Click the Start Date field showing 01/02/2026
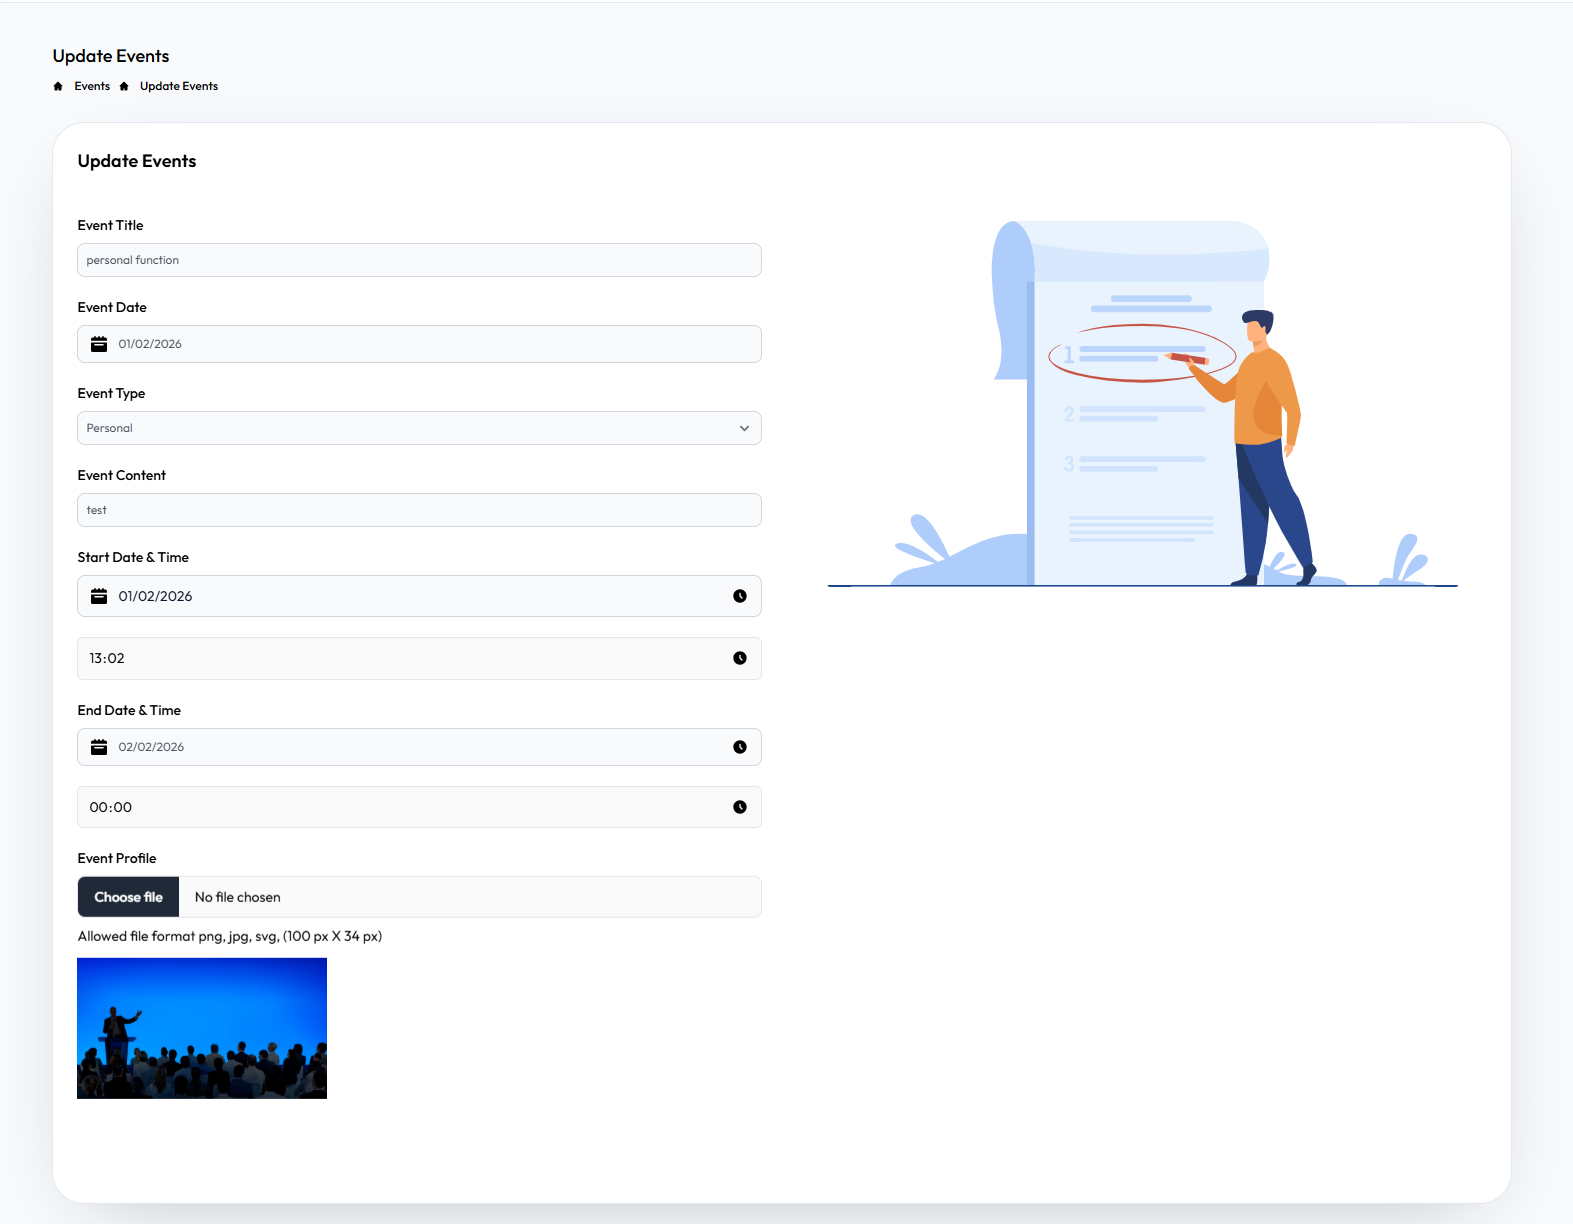 (x=419, y=596)
